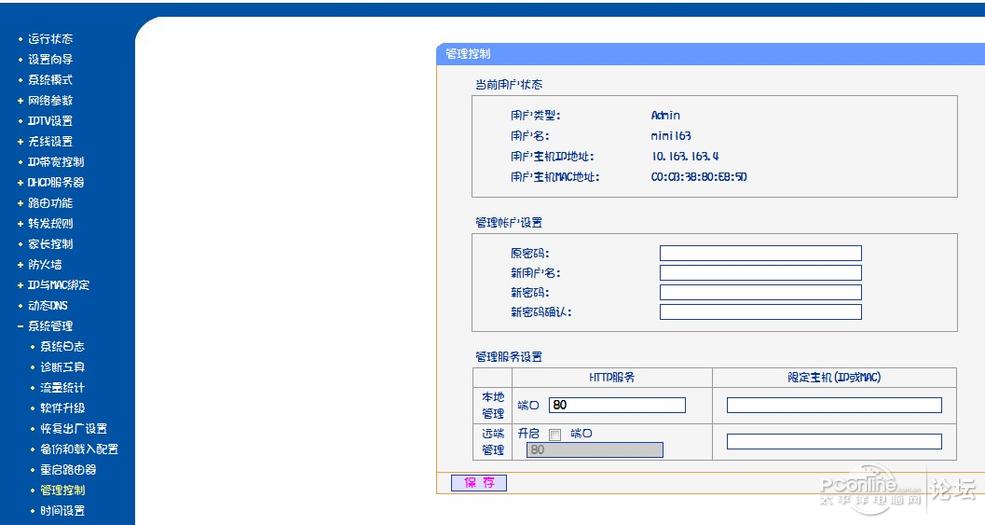Open the 备份和载入配置 page

(x=79, y=449)
